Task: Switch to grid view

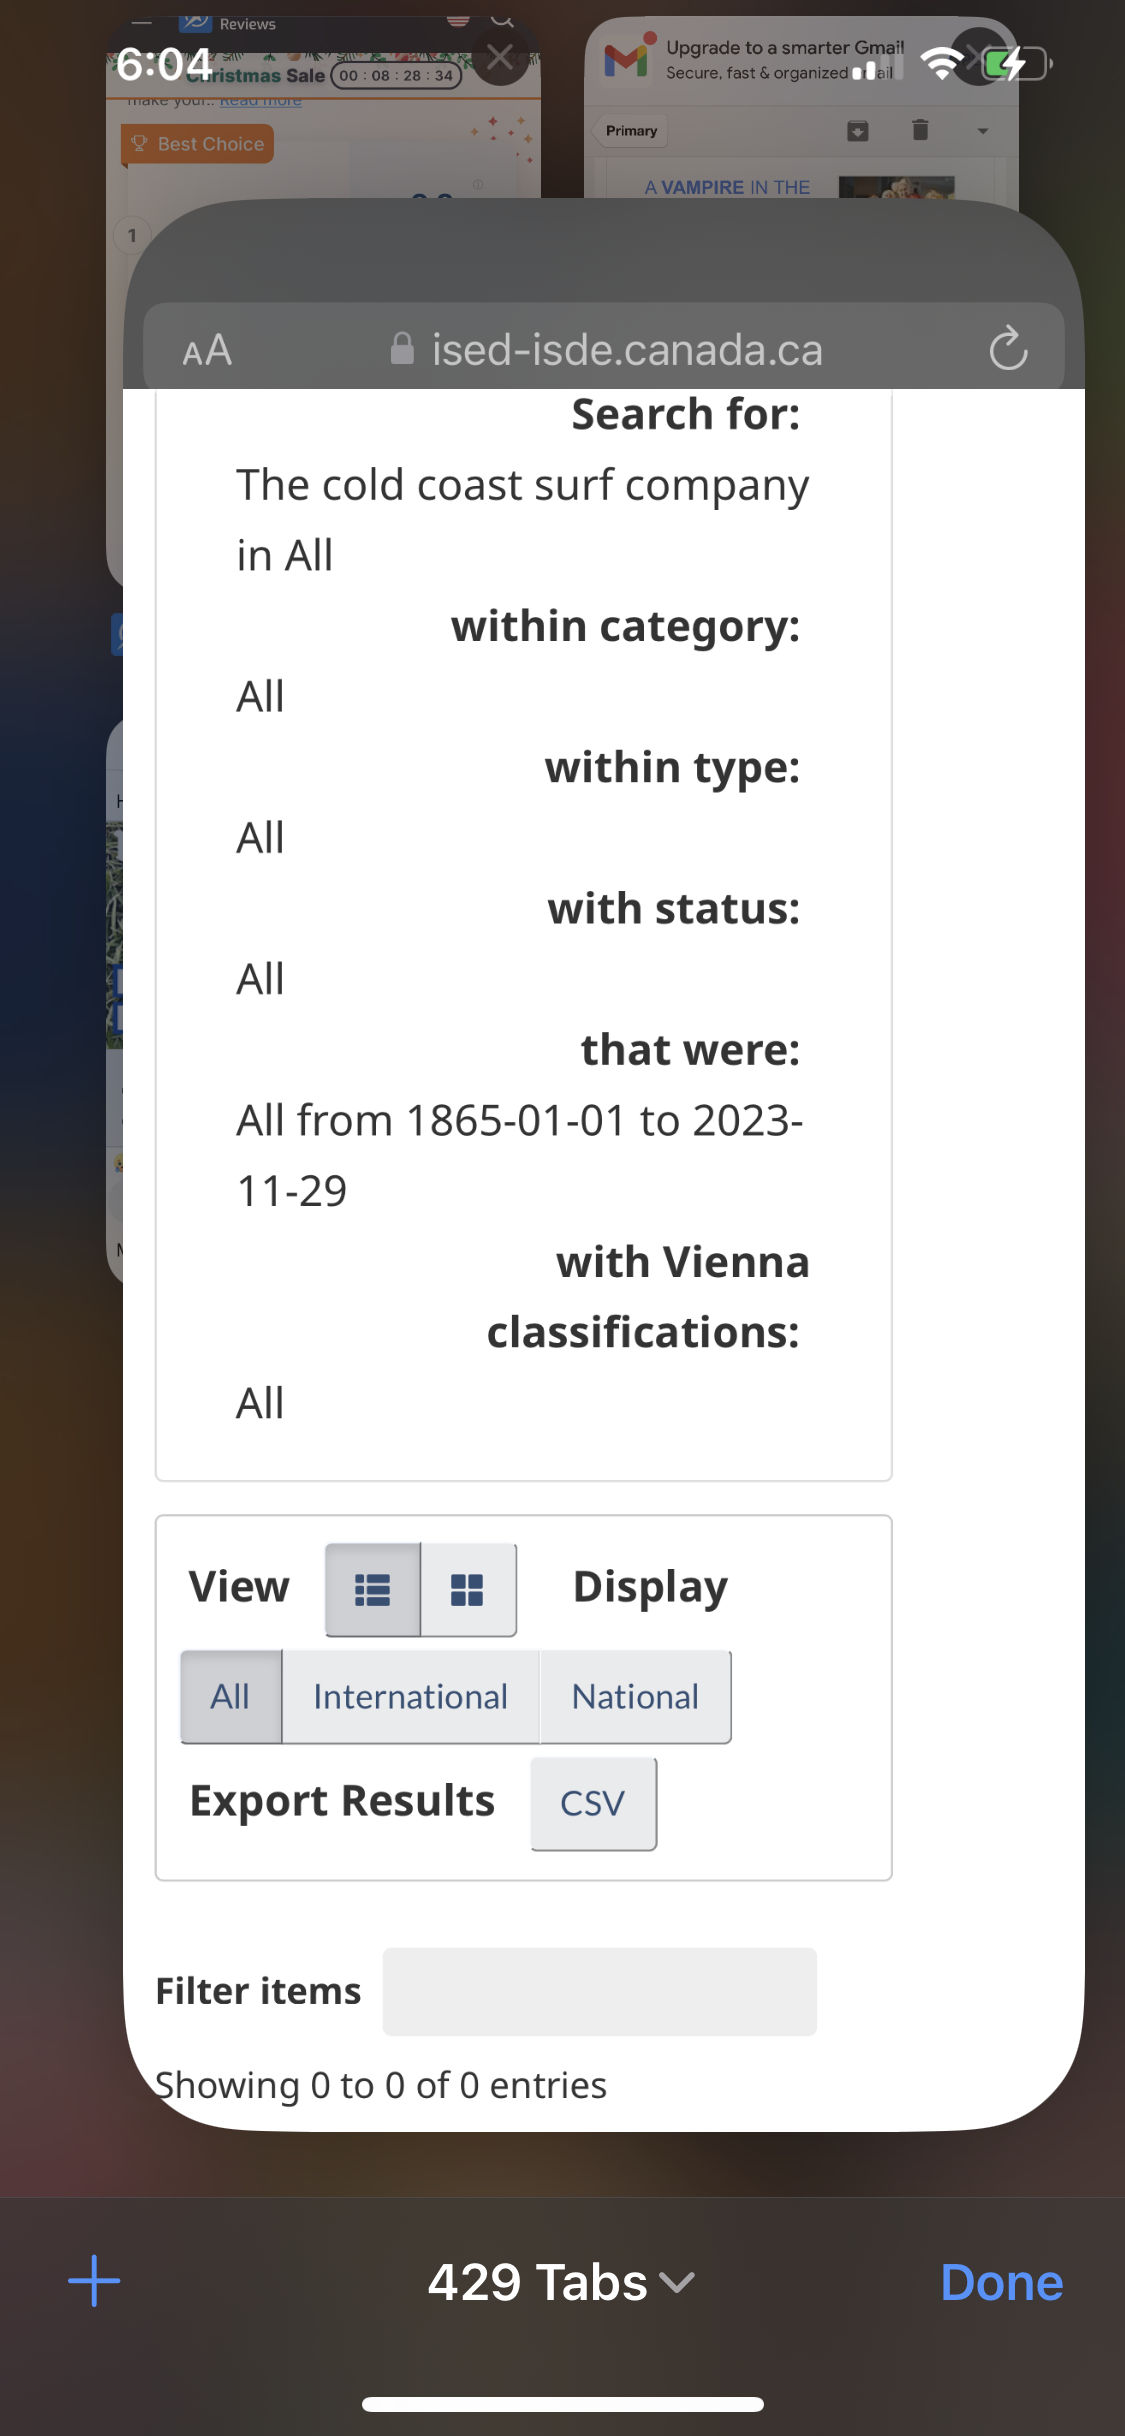Action: (x=468, y=1589)
